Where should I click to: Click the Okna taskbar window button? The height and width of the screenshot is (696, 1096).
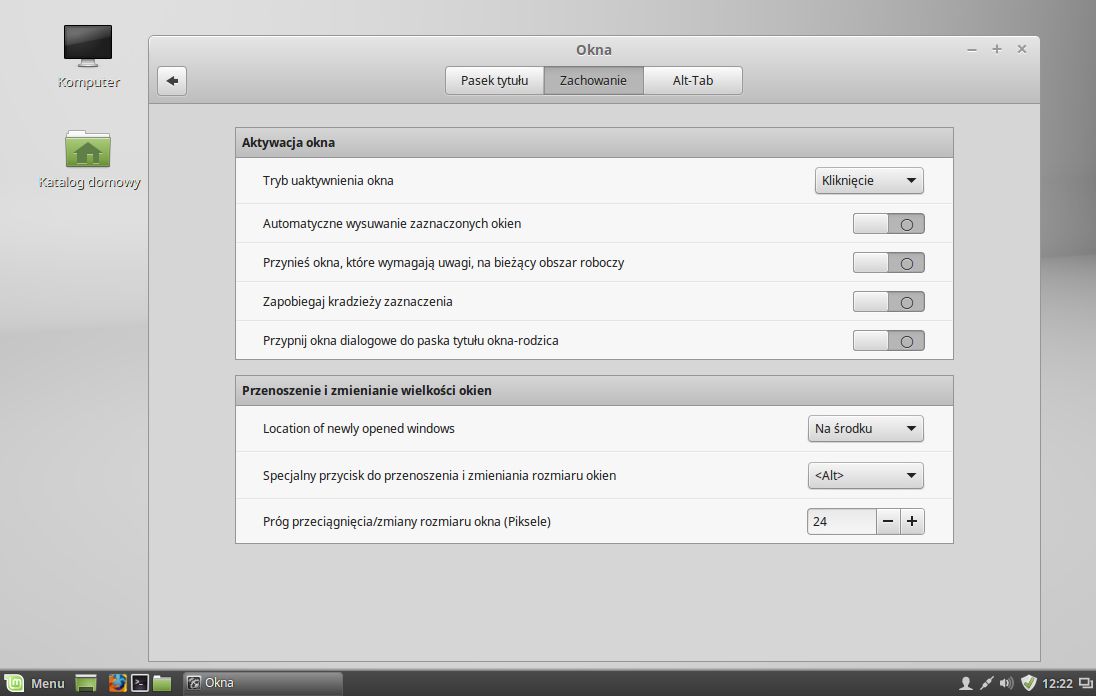(263, 683)
